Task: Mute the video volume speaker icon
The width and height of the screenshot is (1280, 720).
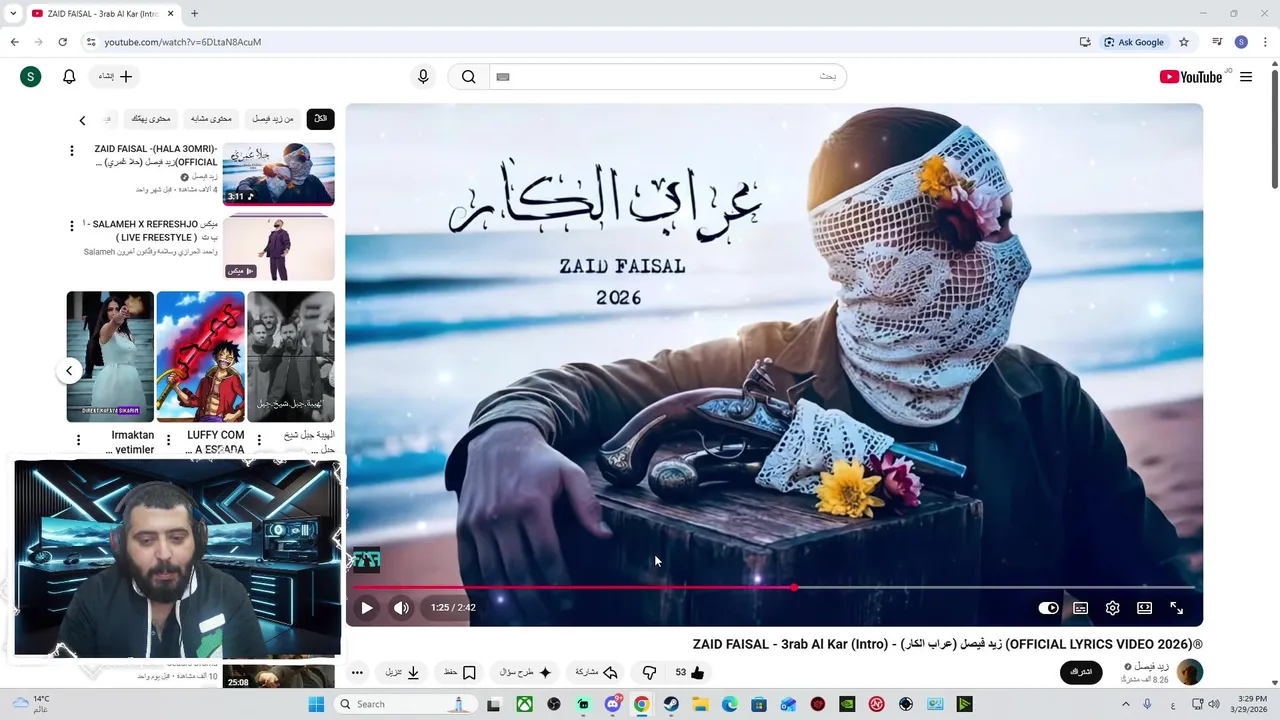Action: (401, 607)
